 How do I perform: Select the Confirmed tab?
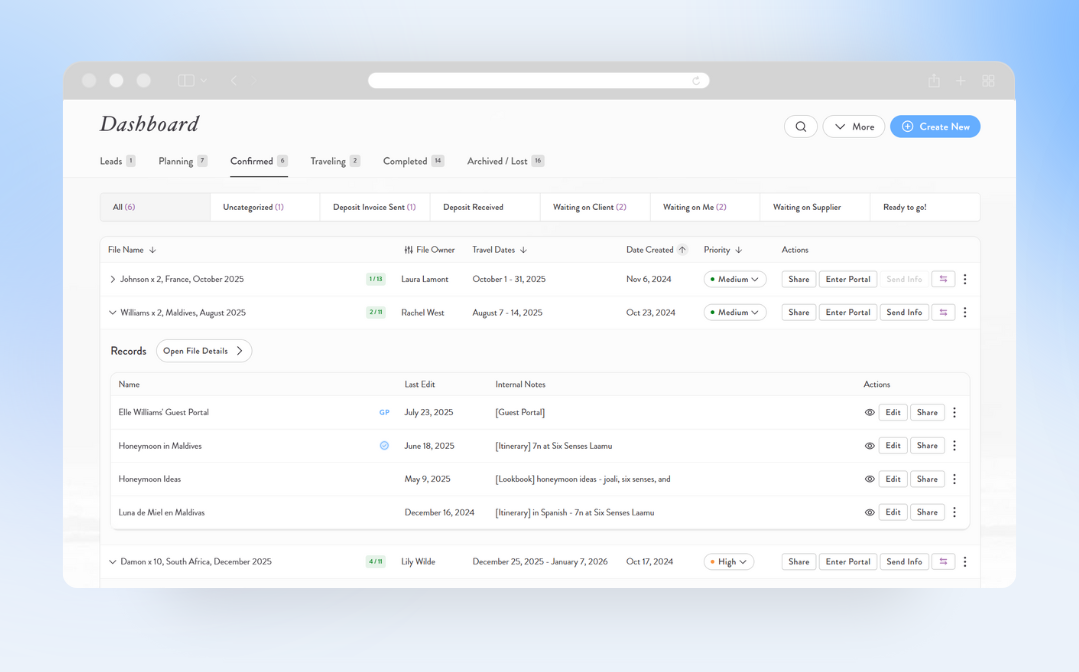tap(259, 161)
